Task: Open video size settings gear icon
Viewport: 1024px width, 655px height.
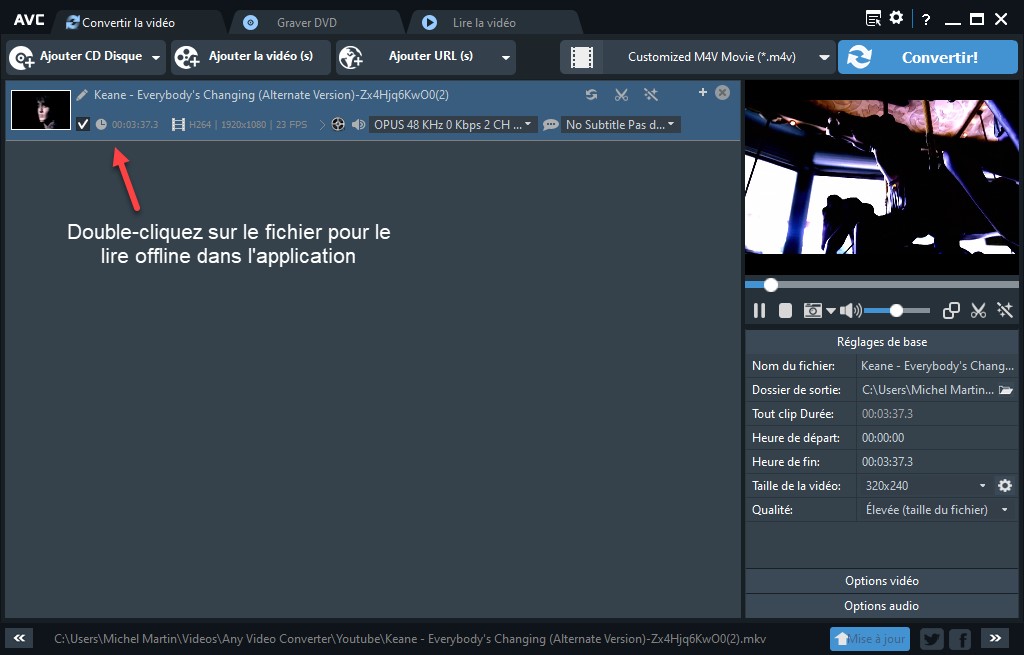Action: tap(1006, 486)
